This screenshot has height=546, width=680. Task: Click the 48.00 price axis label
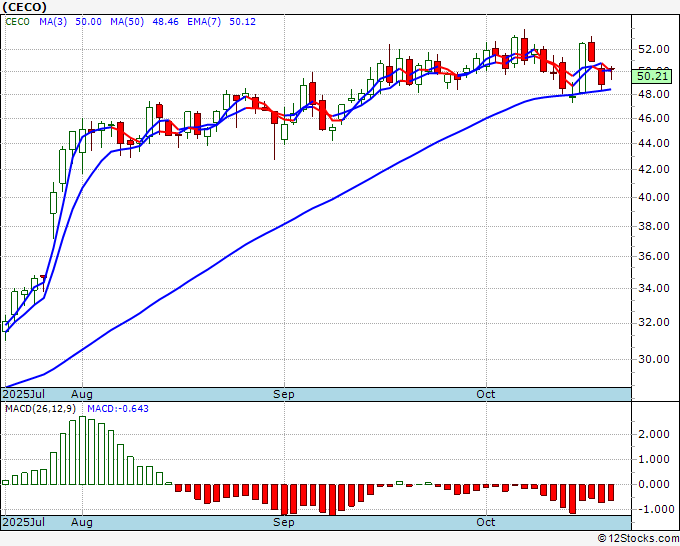click(654, 94)
